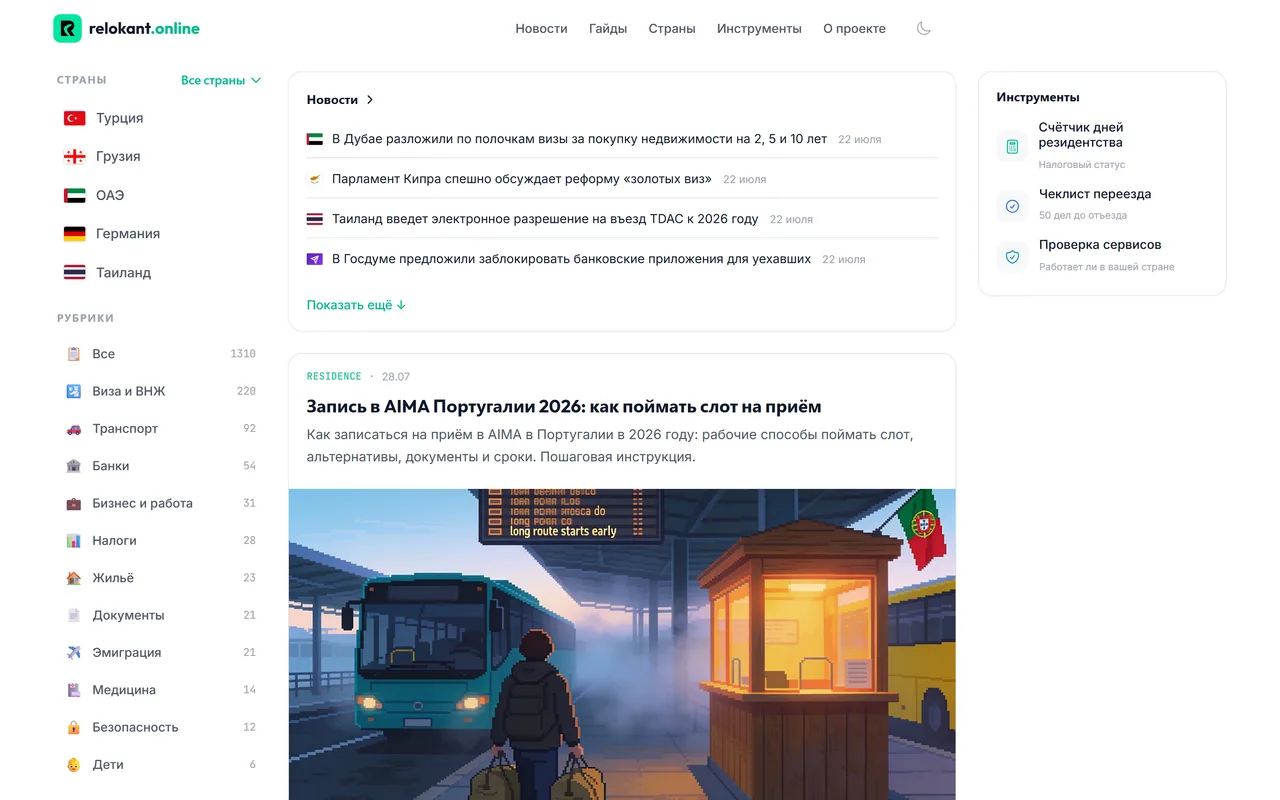Click the Транспорт car icon
Viewport: 1280px width, 800px height.
(74, 429)
